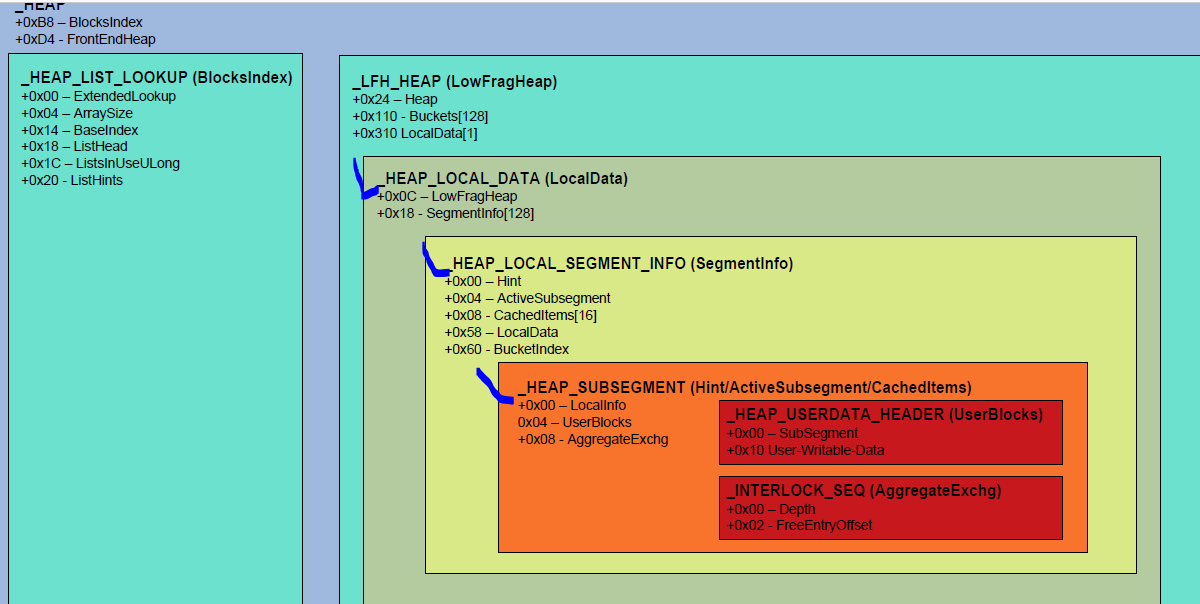This screenshot has height=604, width=1200.
Task: Click the blue mark beside _HEAP_LOCAL_DATA
Action: point(362,181)
